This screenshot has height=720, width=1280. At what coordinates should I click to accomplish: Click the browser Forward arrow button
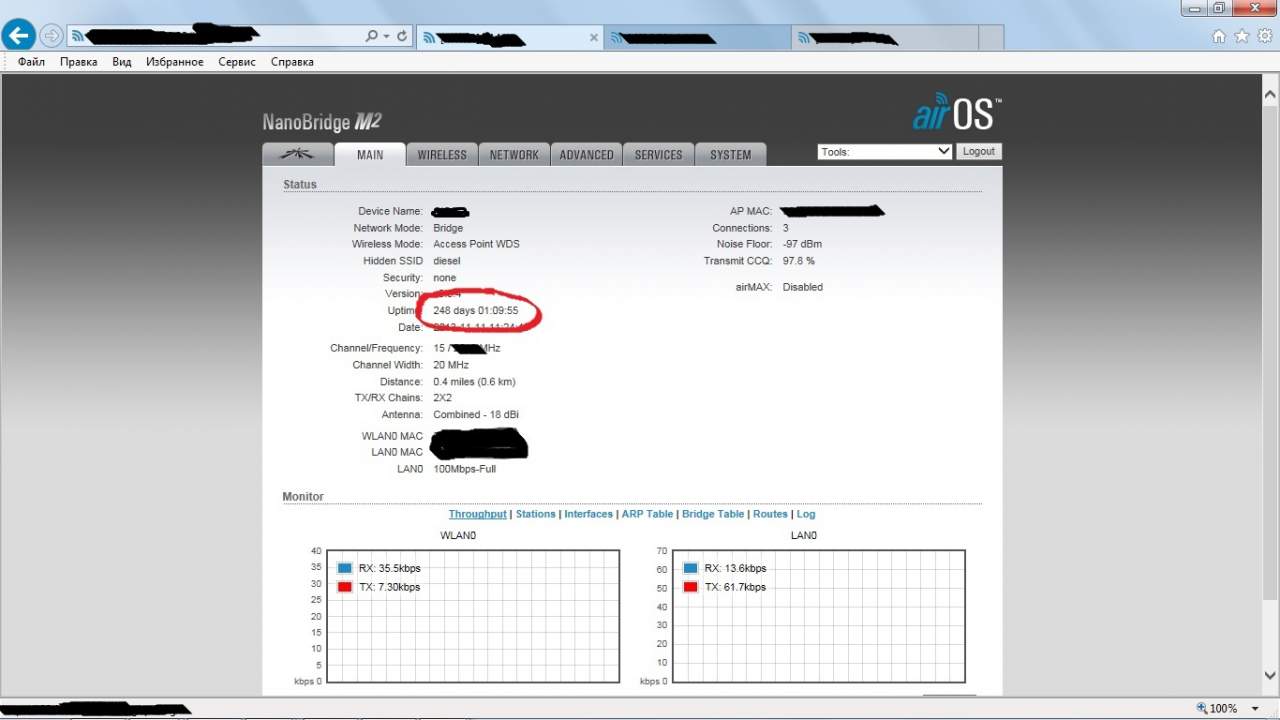pos(51,36)
